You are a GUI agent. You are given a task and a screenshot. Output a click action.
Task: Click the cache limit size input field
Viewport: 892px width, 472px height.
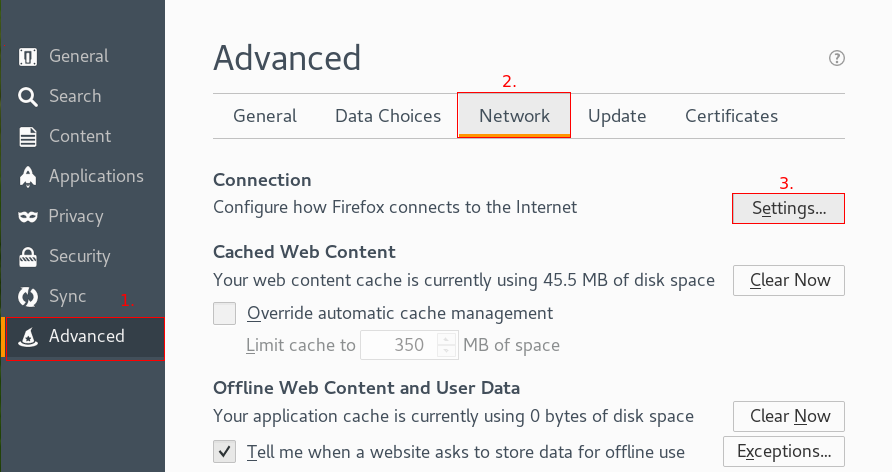[397, 346]
